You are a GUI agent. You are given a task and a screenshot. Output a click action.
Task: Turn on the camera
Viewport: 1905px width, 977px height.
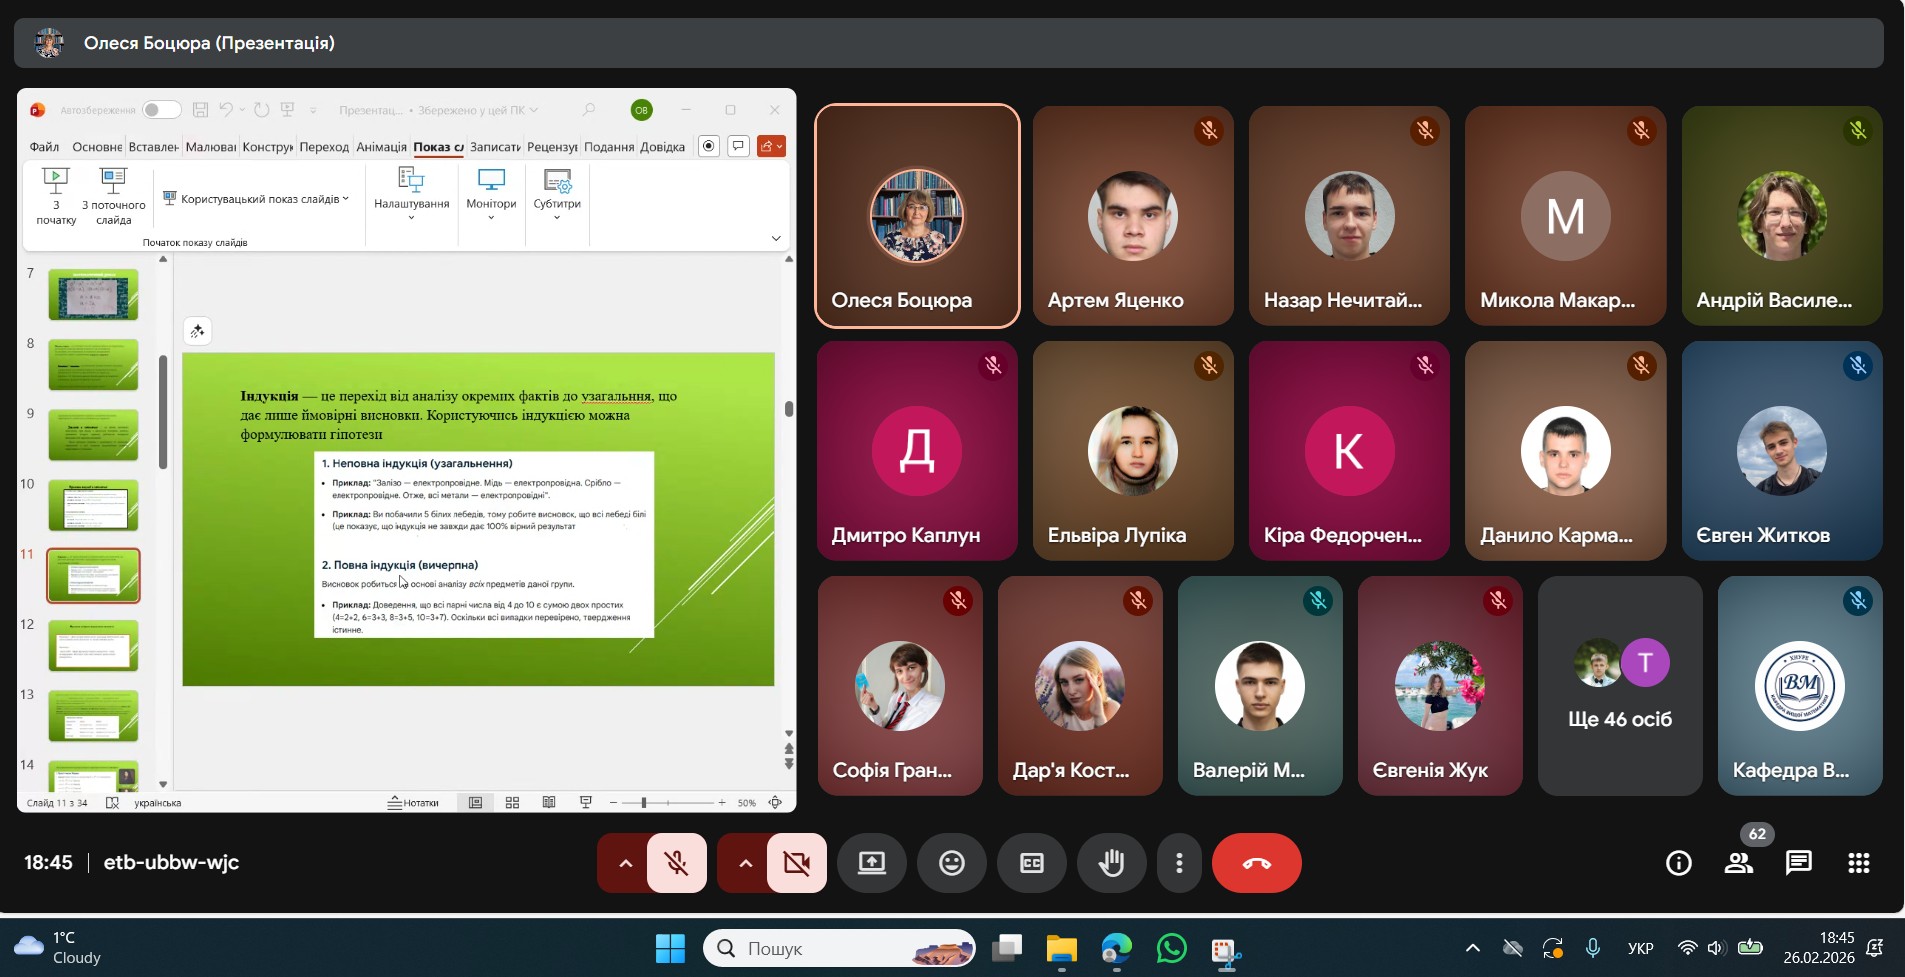click(x=797, y=863)
